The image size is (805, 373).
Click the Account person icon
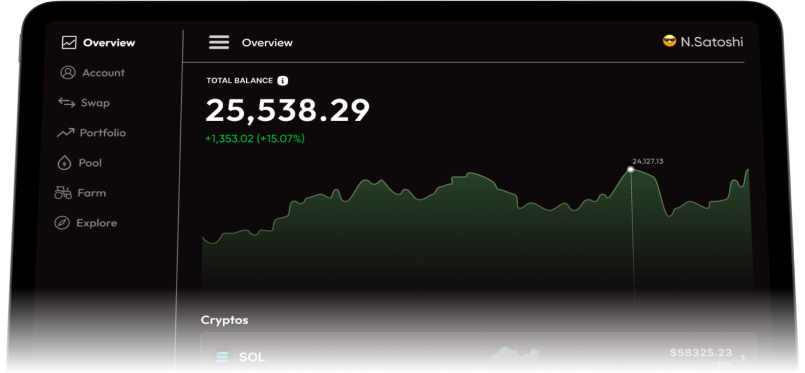[67, 73]
